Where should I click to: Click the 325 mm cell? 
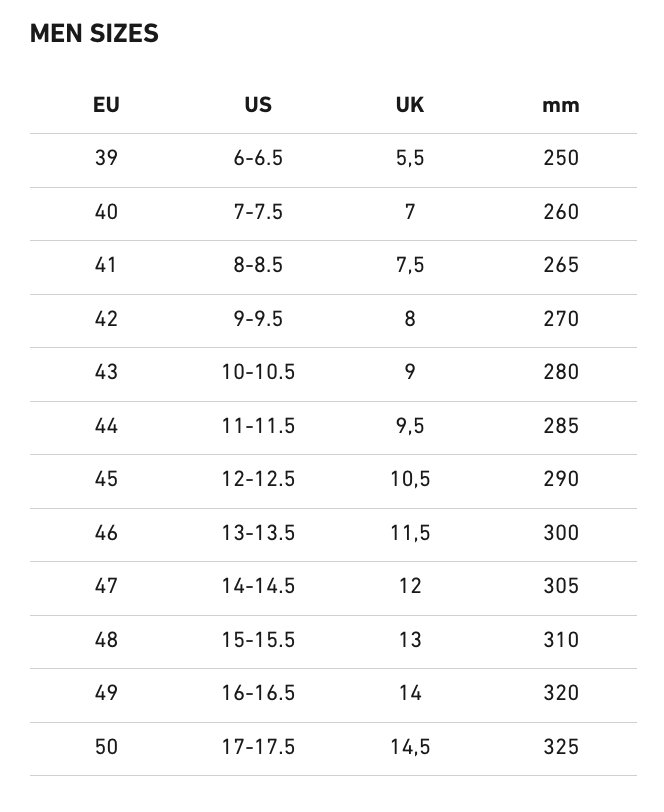(561, 747)
